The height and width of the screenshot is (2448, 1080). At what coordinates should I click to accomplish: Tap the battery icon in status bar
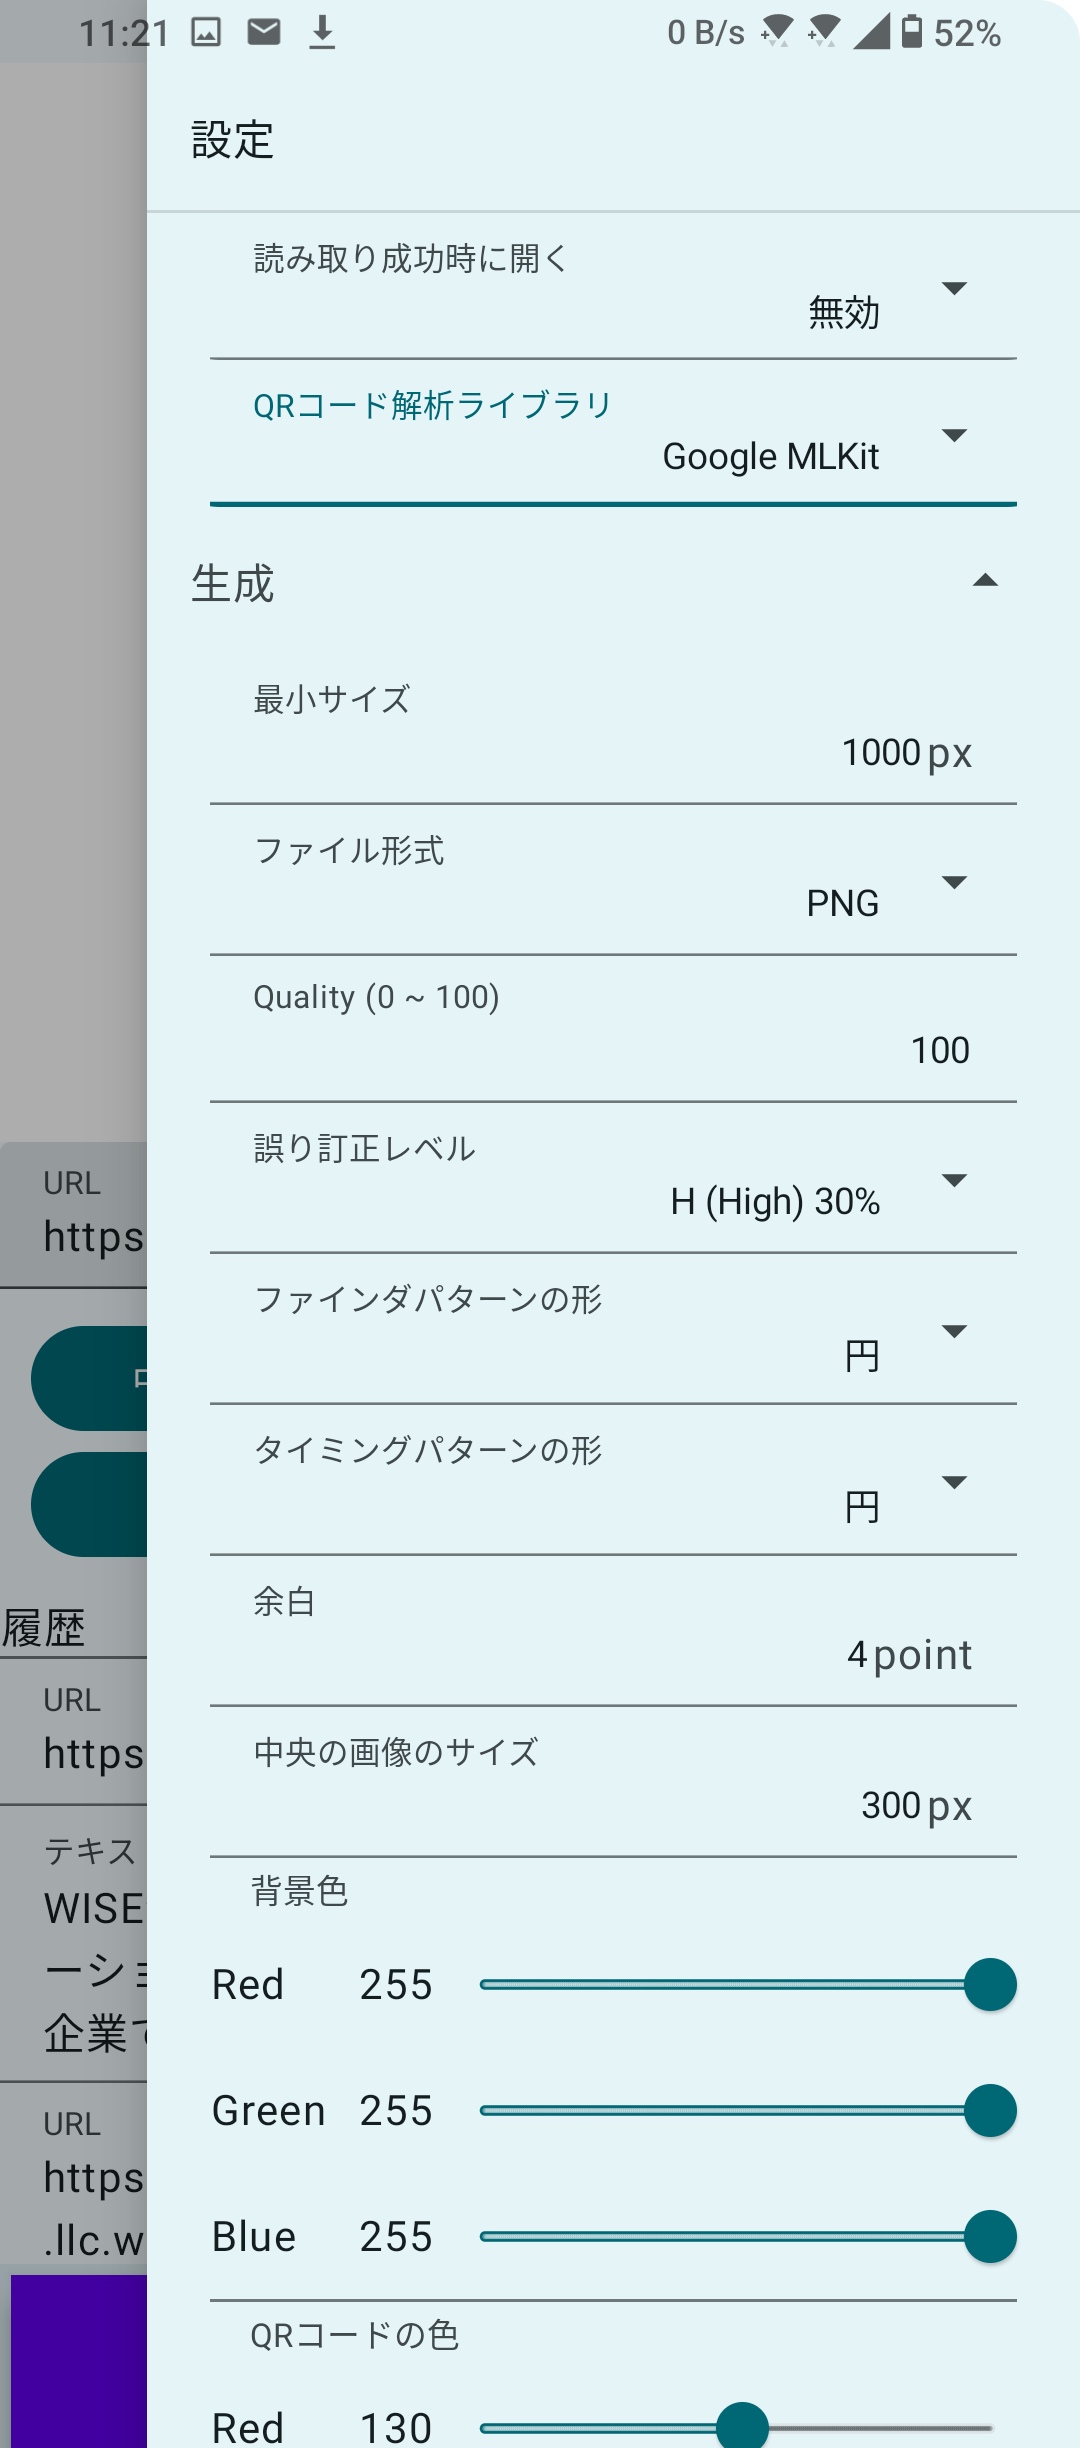coord(911,32)
